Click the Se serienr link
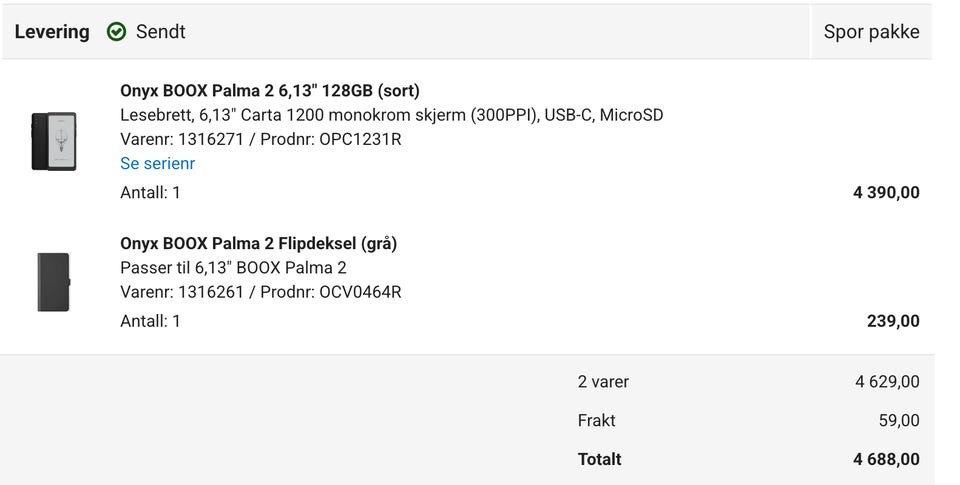The width and height of the screenshot is (960, 485). [x=157, y=164]
